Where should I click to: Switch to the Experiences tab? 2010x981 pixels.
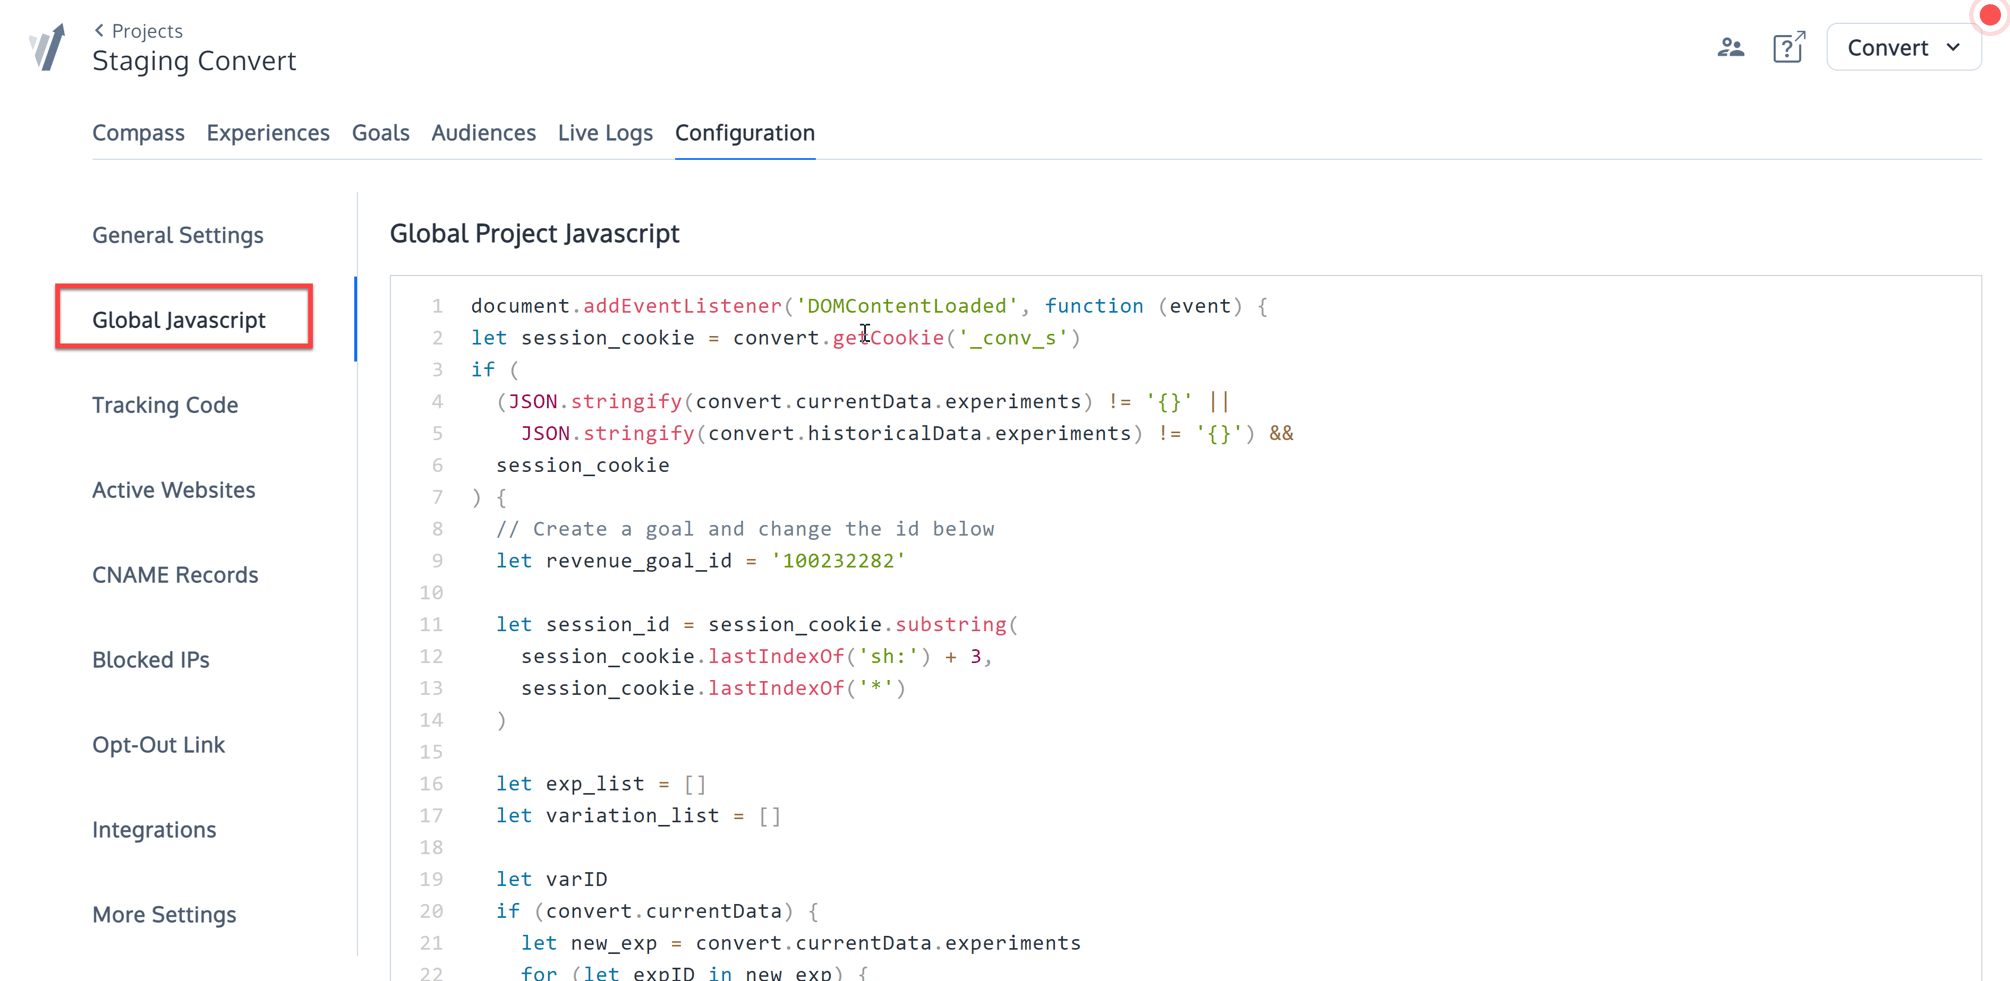coord(268,132)
